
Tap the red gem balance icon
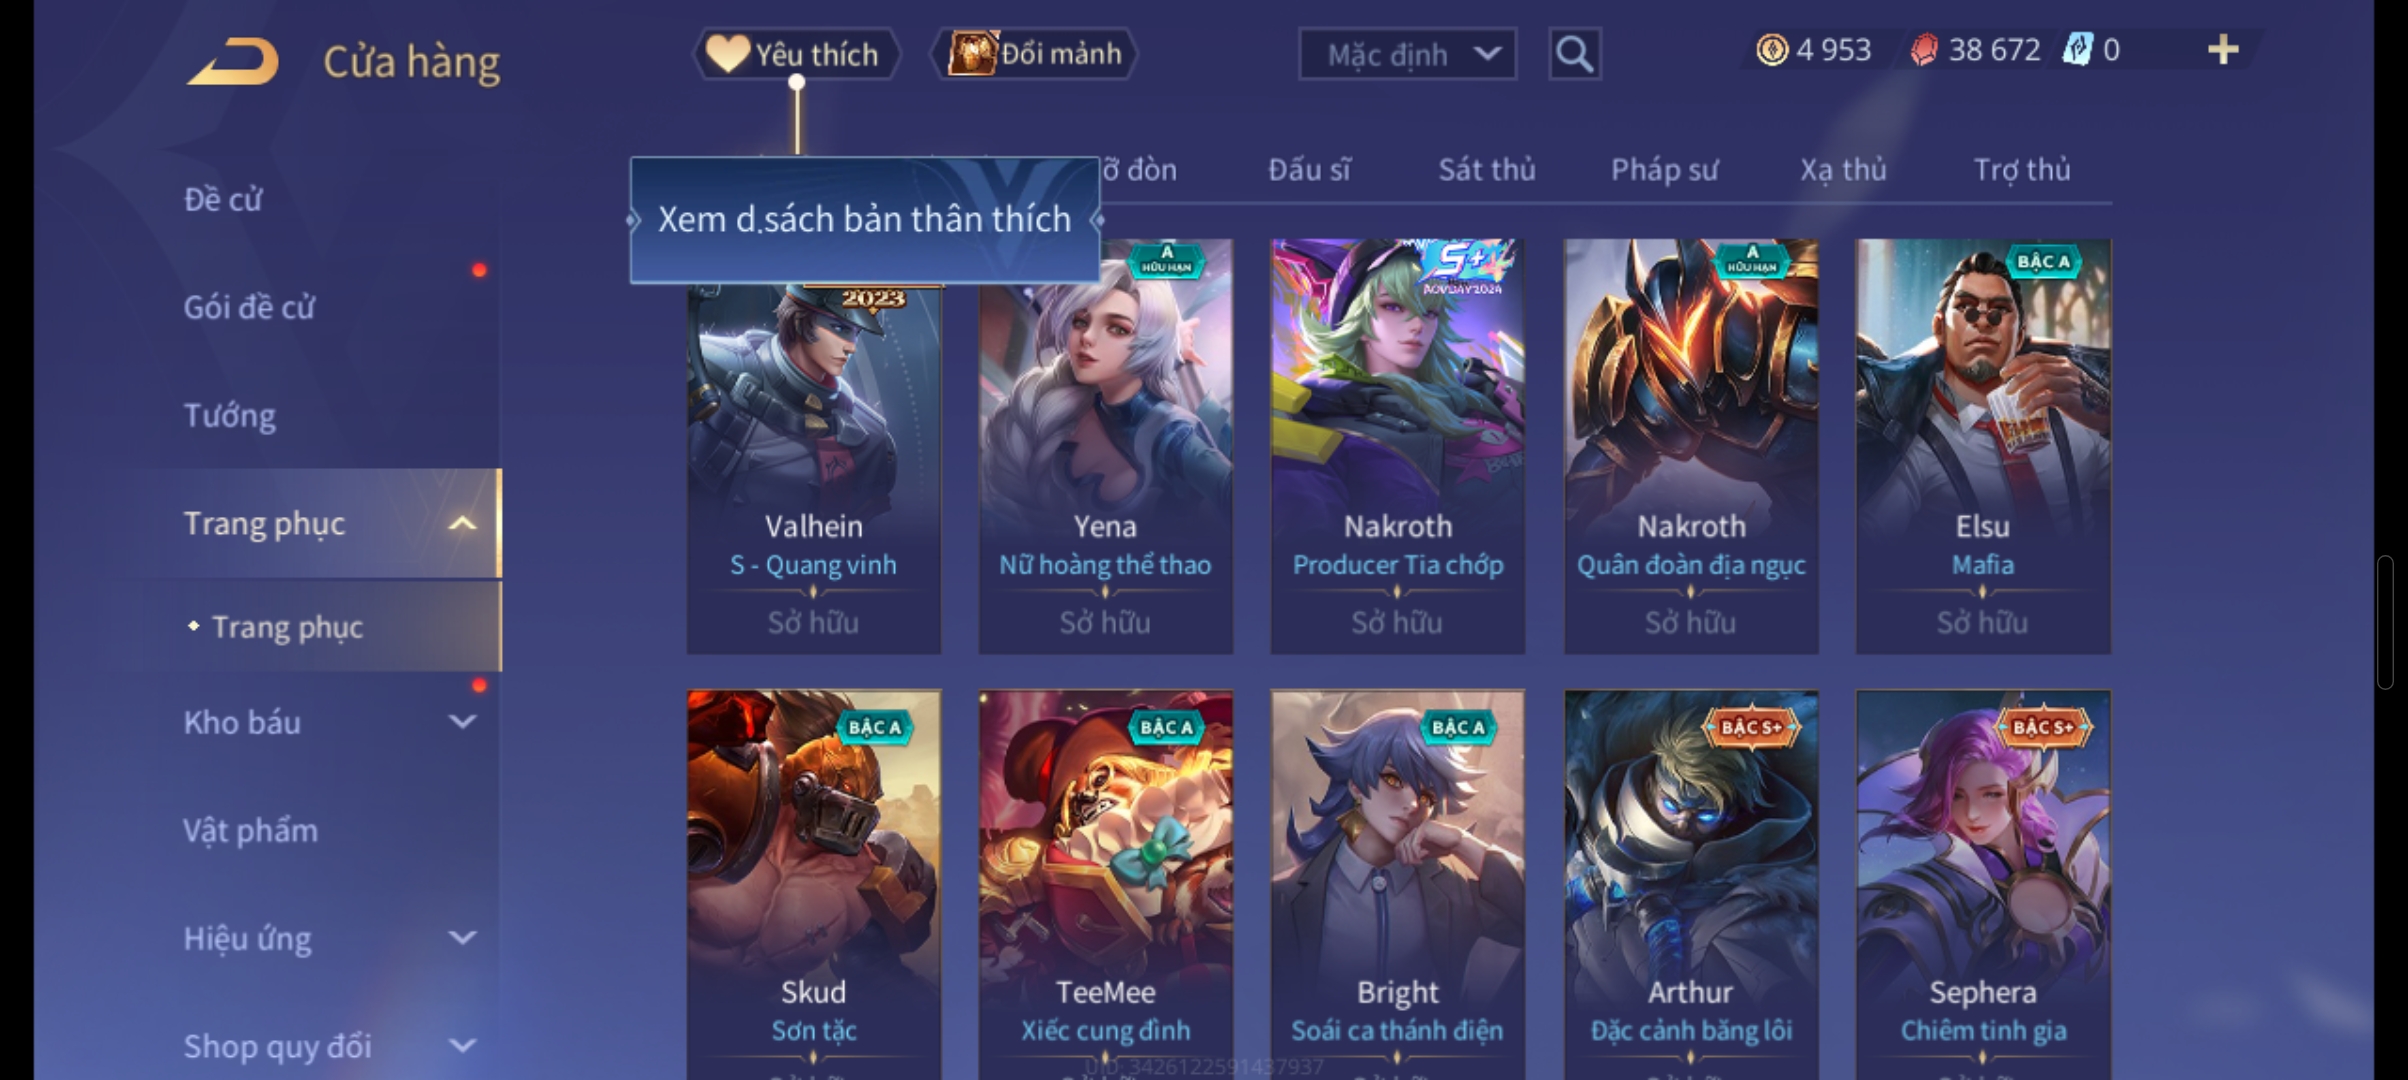(x=1923, y=50)
